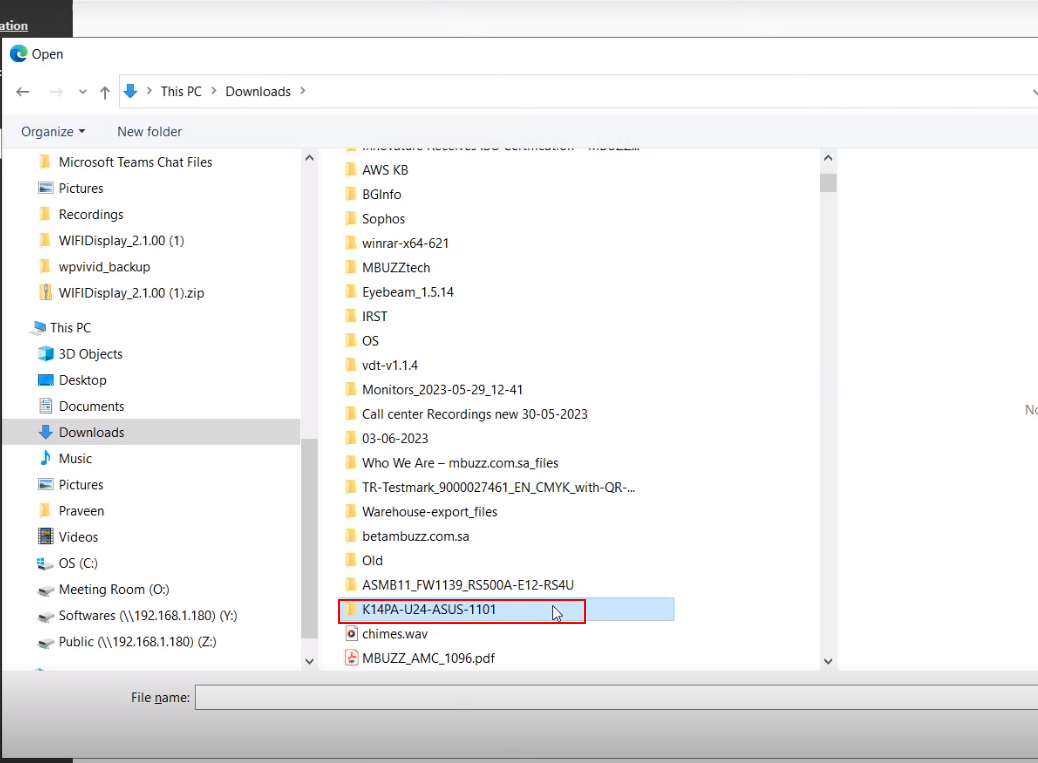Screen dimensions: 1038x763
Task: Select Downloads in the address breadcrumb
Action: coord(258,91)
